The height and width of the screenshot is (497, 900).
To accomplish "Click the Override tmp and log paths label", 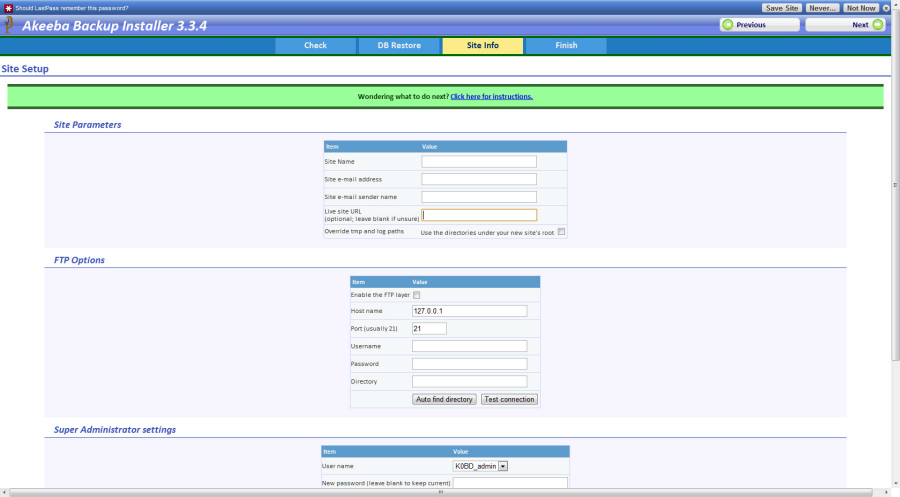I will point(364,232).
